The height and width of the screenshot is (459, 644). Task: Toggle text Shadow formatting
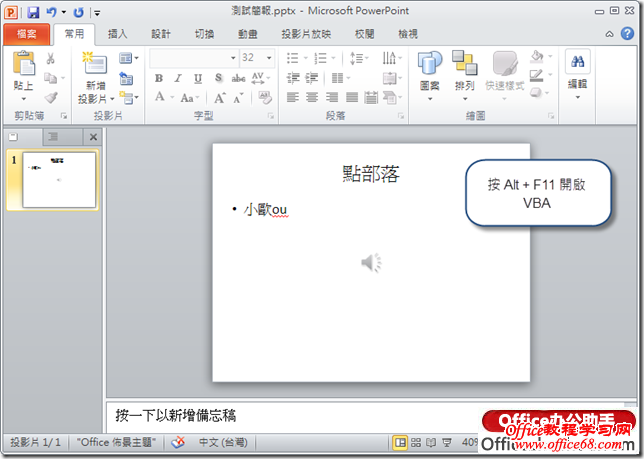[x=218, y=78]
